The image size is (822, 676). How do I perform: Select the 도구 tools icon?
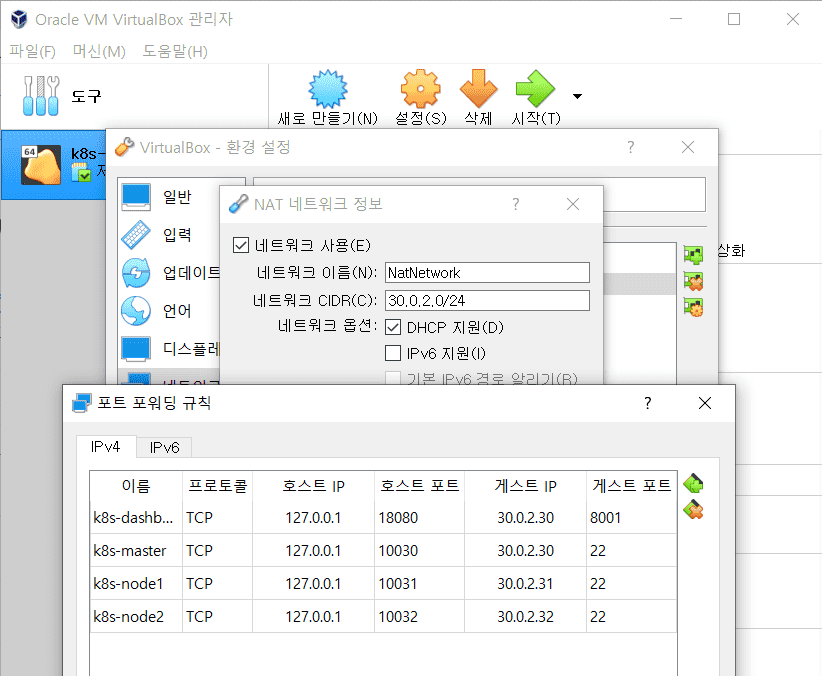(x=41, y=95)
